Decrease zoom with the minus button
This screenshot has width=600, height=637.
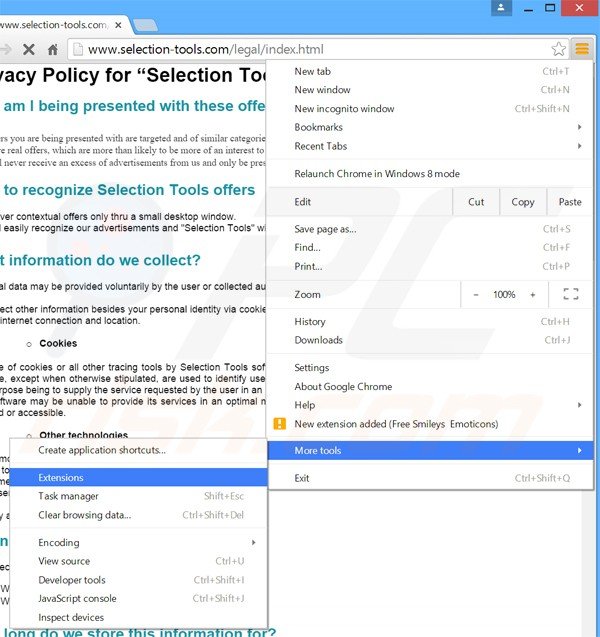pyautogui.click(x=476, y=295)
